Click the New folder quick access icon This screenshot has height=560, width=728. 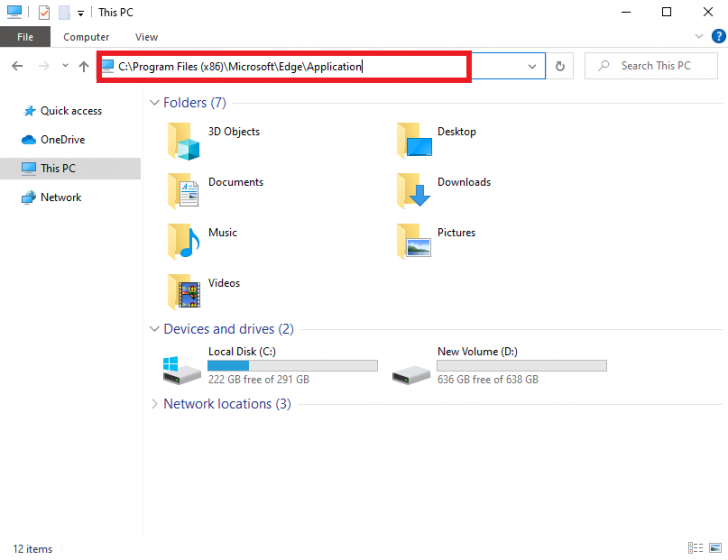coord(64,12)
